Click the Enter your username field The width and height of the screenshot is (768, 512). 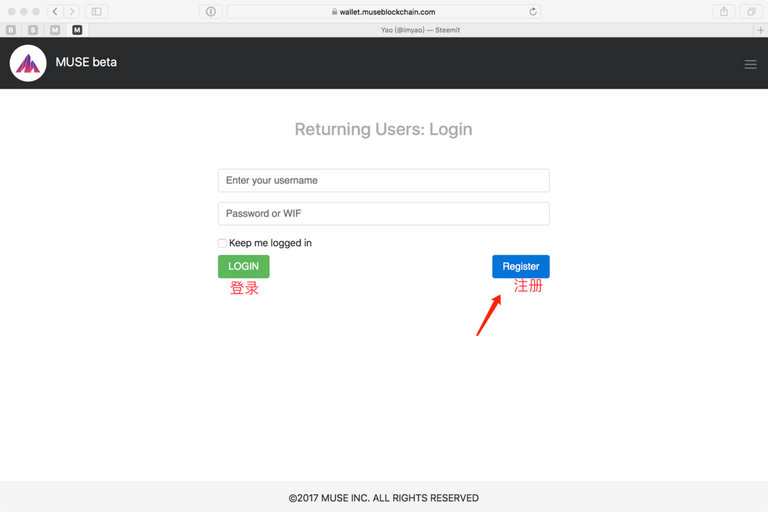384,180
